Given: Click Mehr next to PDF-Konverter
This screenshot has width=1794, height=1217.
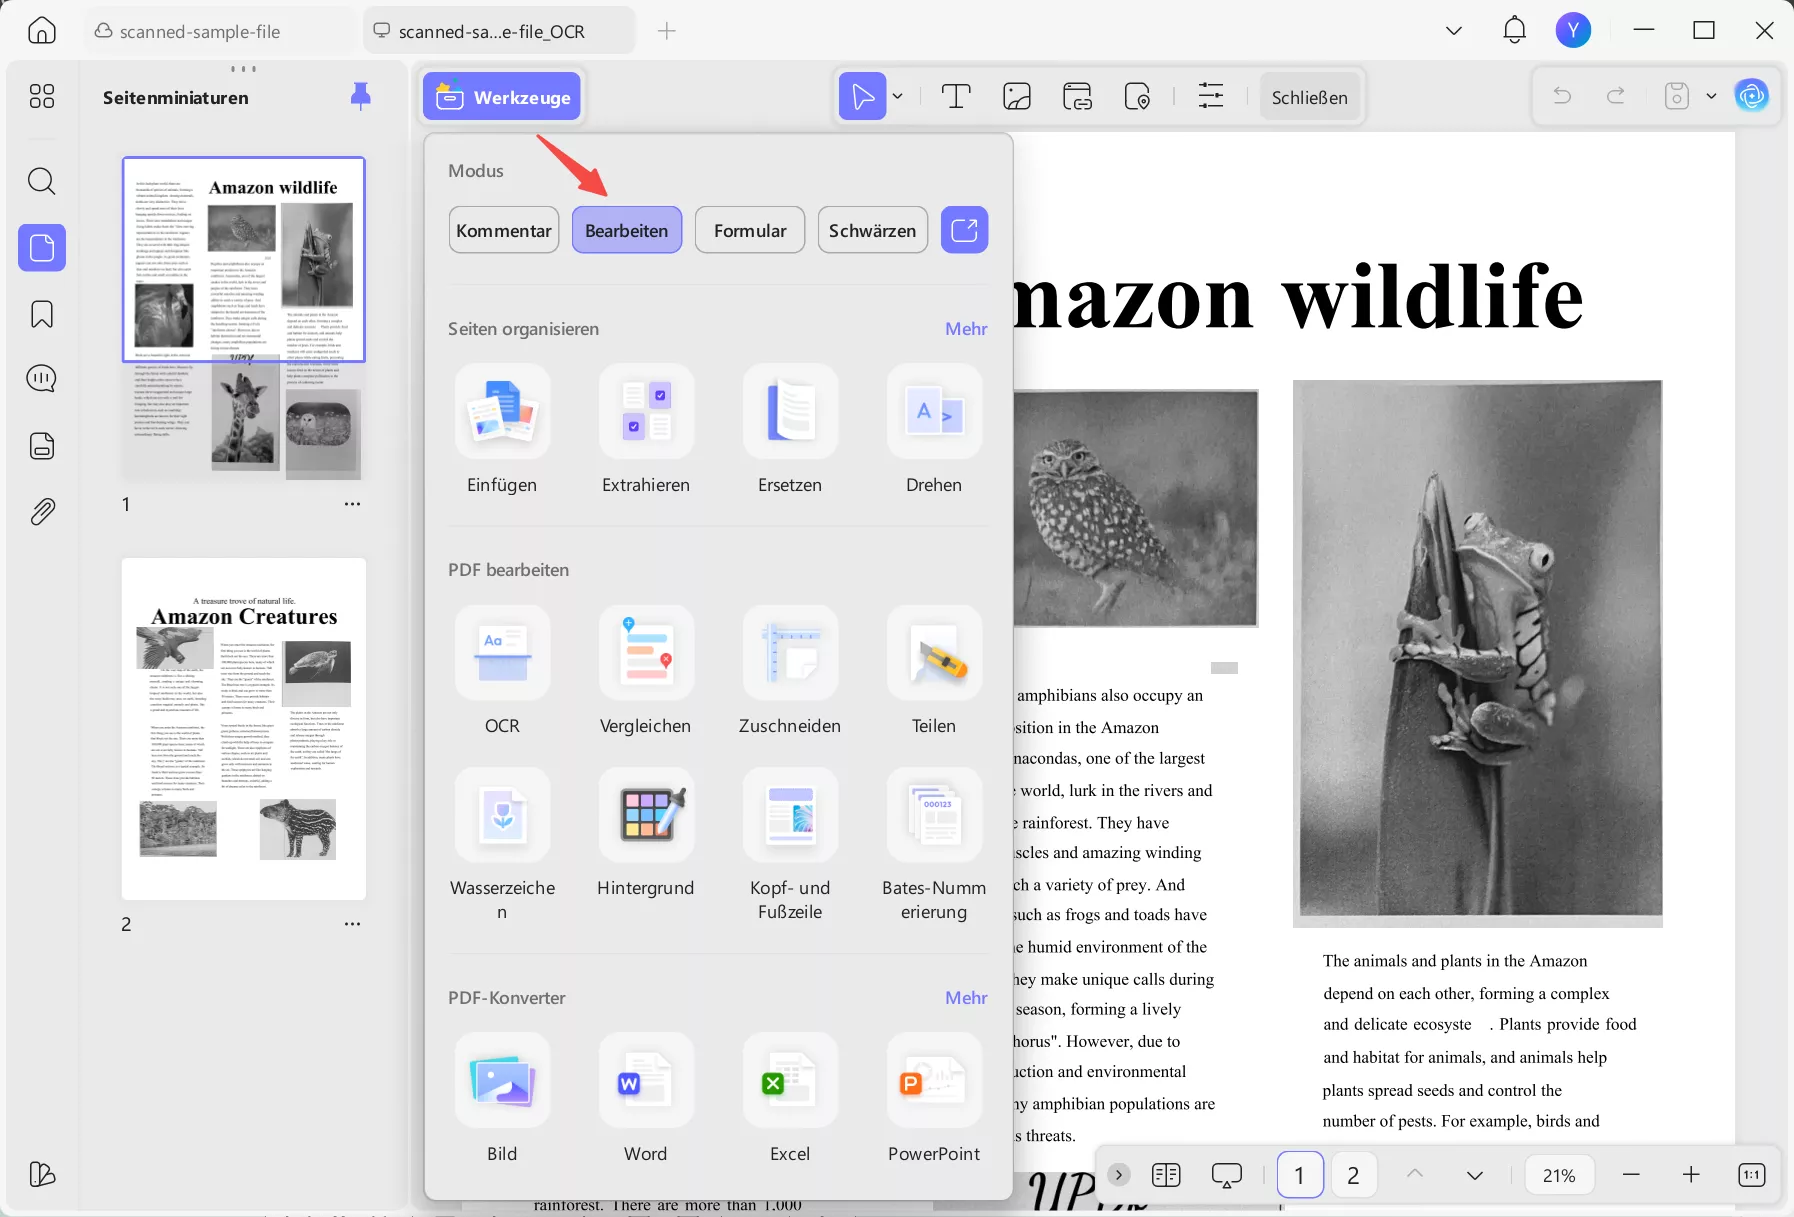Looking at the screenshot, I should pos(966,998).
